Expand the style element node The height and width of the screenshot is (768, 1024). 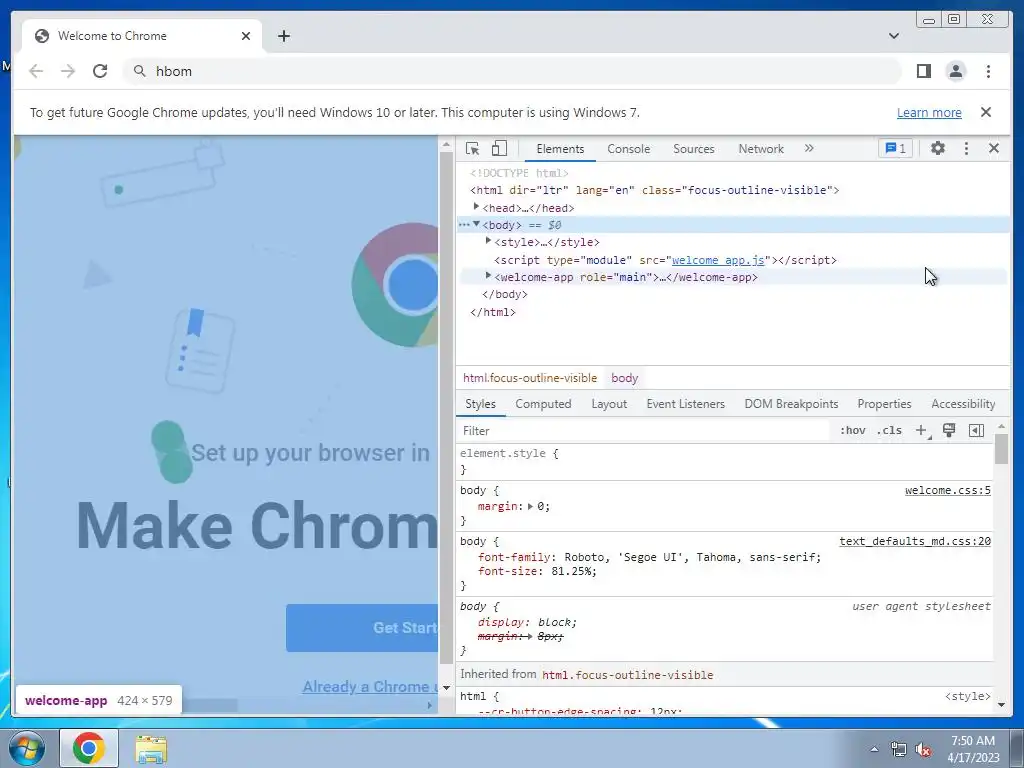click(x=488, y=242)
